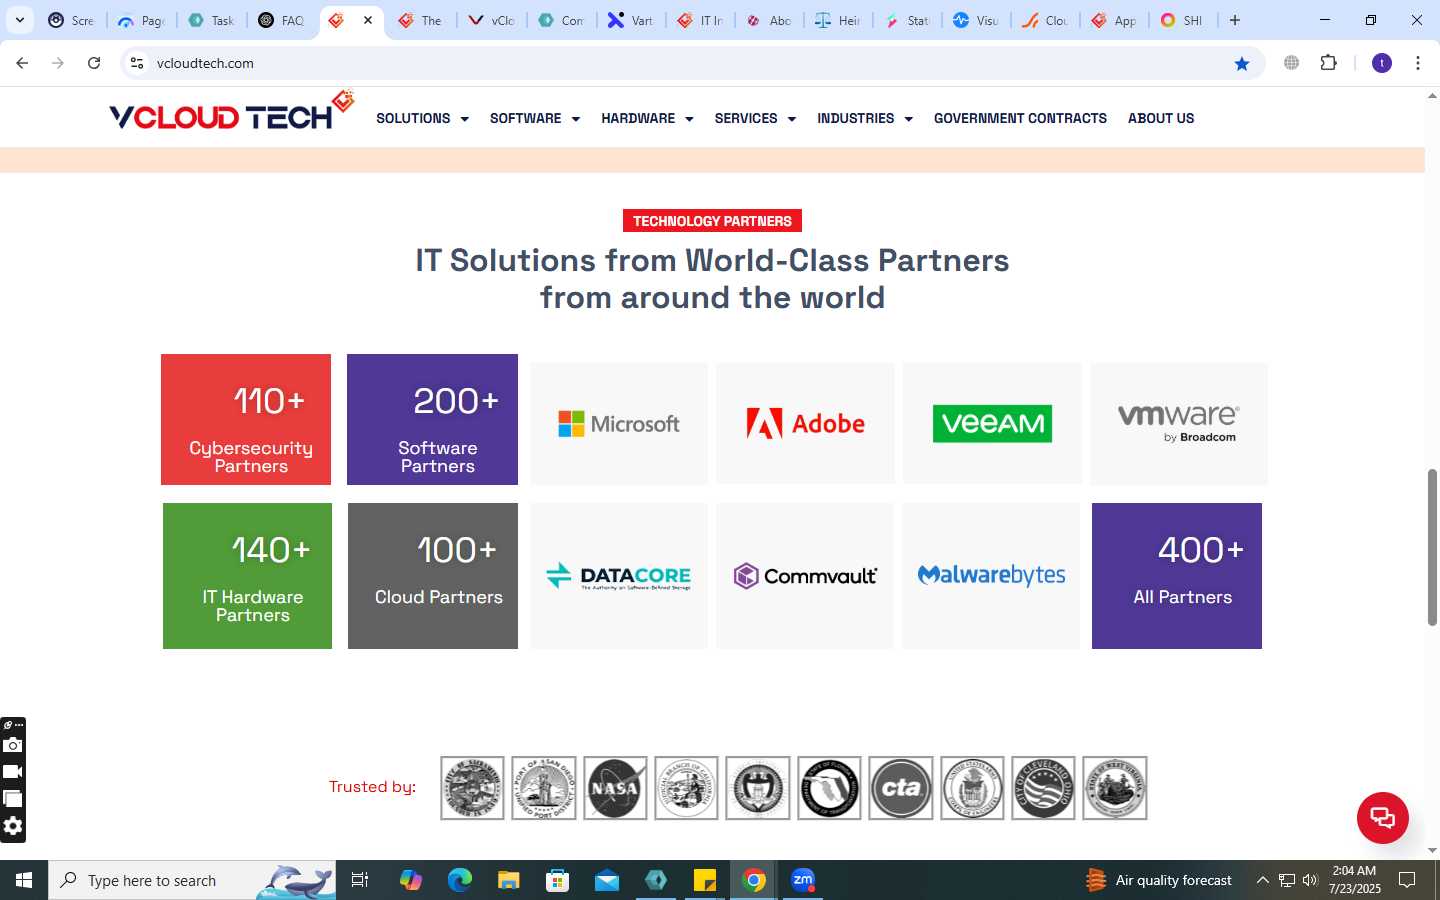Screen dimensions: 1440x900
Task: Click the NASA trusted-by seal
Action: (x=615, y=788)
